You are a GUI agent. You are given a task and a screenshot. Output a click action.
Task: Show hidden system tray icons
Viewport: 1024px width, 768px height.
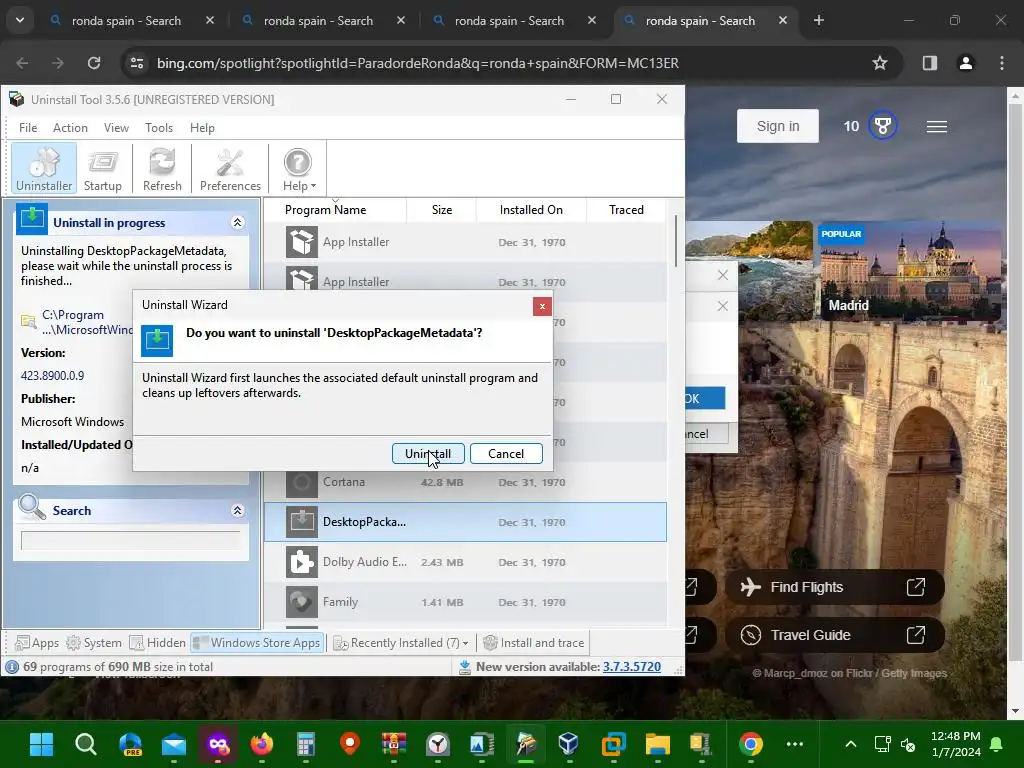(x=851, y=744)
